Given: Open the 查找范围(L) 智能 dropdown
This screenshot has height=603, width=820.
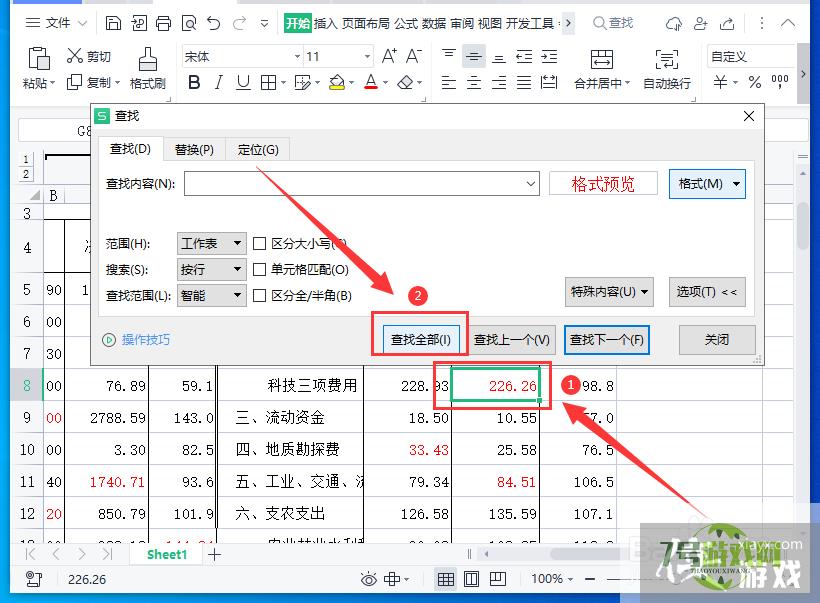Looking at the screenshot, I should pos(211,295).
